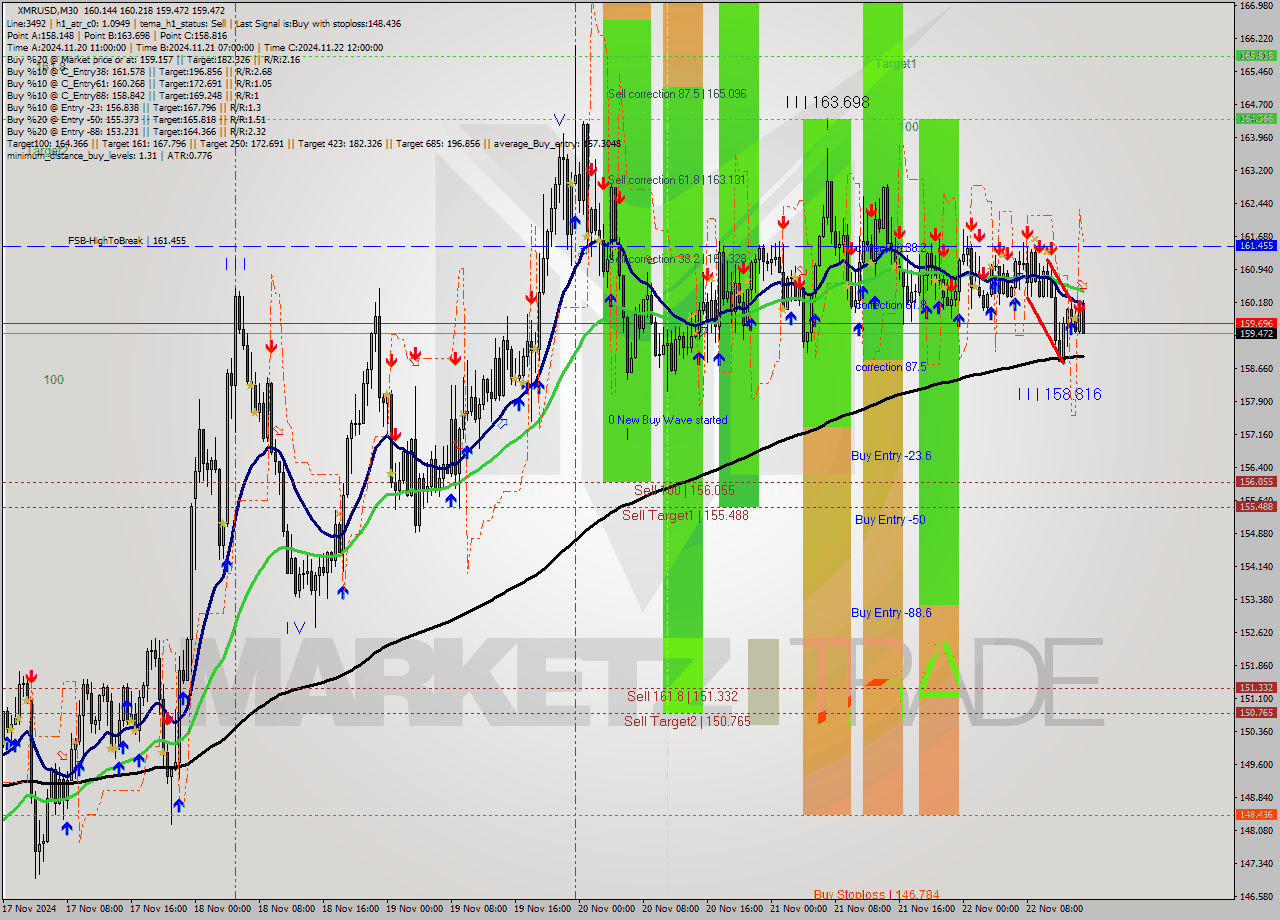The image size is (1280, 920).
Task: Select the FSB-HighToBreak | 161.455 label
Action: click(x=127, y=241)
